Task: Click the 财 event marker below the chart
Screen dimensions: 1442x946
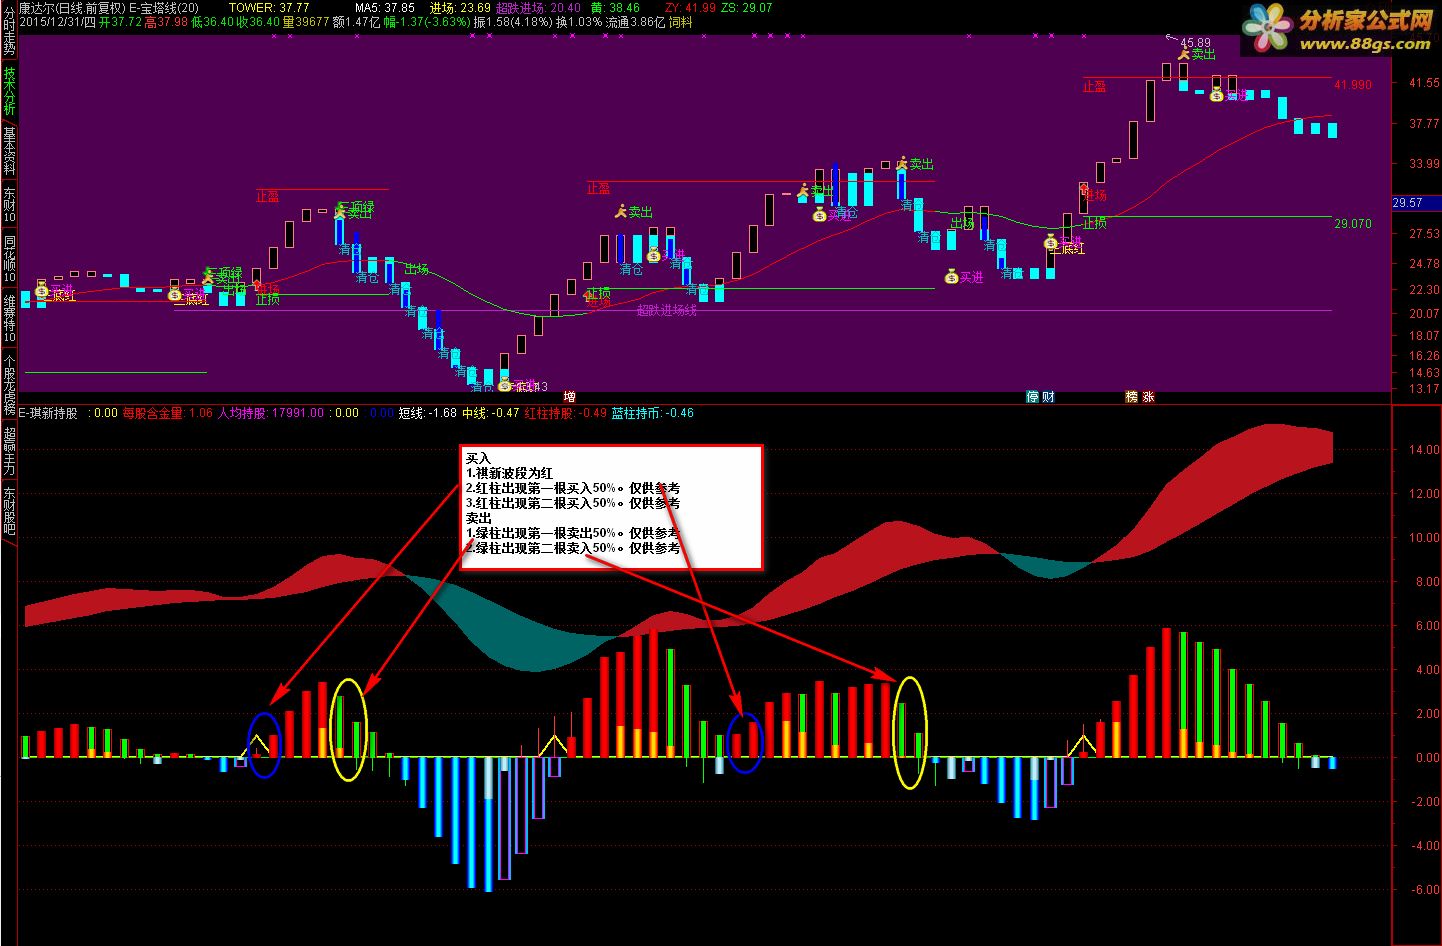Action: [x=1047, y=397]
